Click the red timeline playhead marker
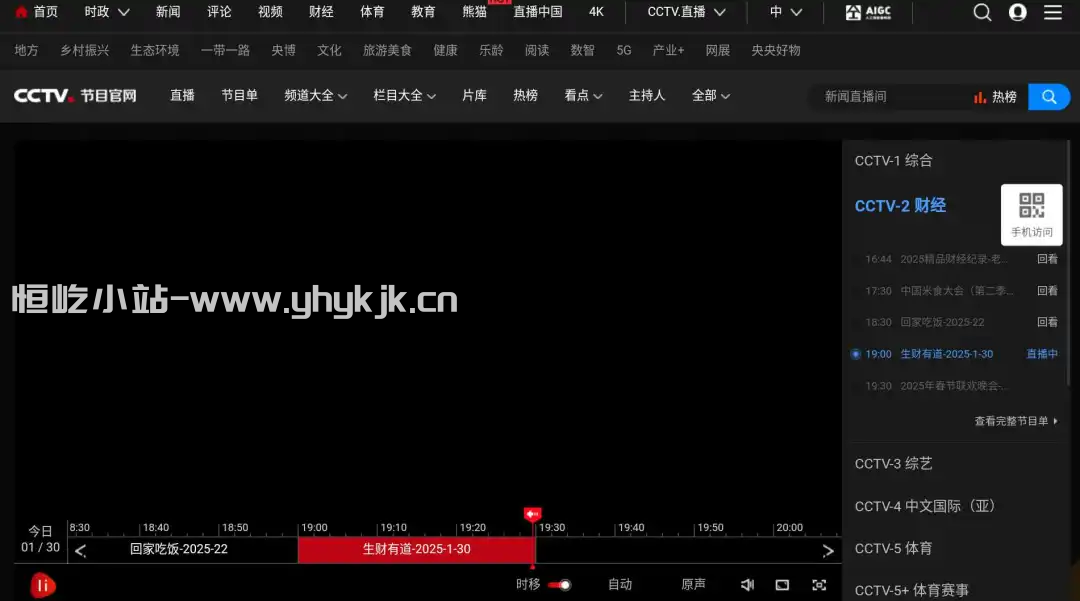 pyautogui.click(x=532, y=514)
